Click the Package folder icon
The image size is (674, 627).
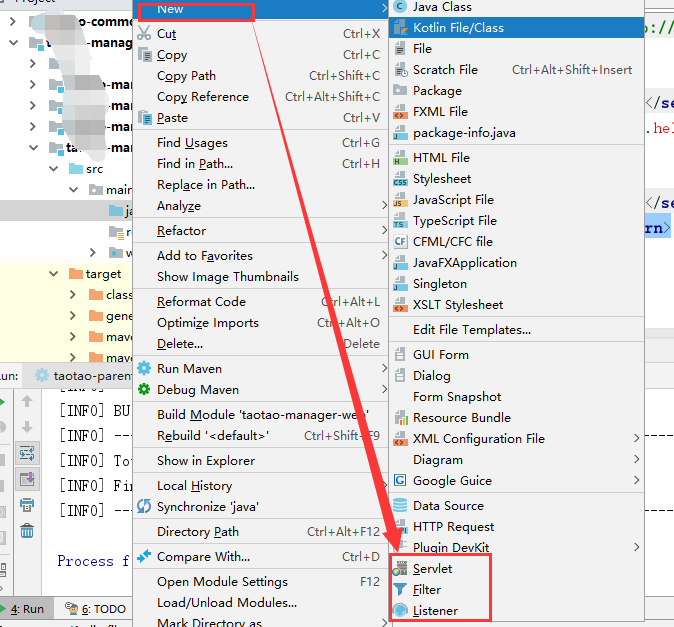click(400, 90)
